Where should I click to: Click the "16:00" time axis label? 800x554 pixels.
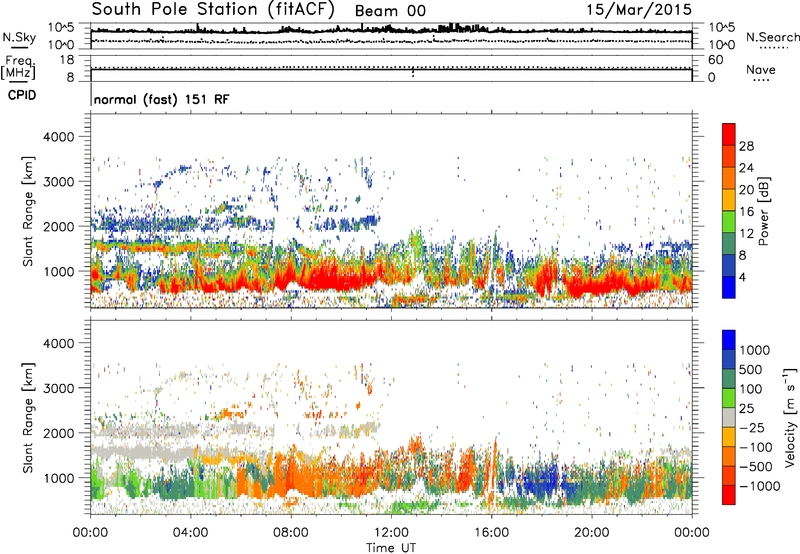coord(491,533)
